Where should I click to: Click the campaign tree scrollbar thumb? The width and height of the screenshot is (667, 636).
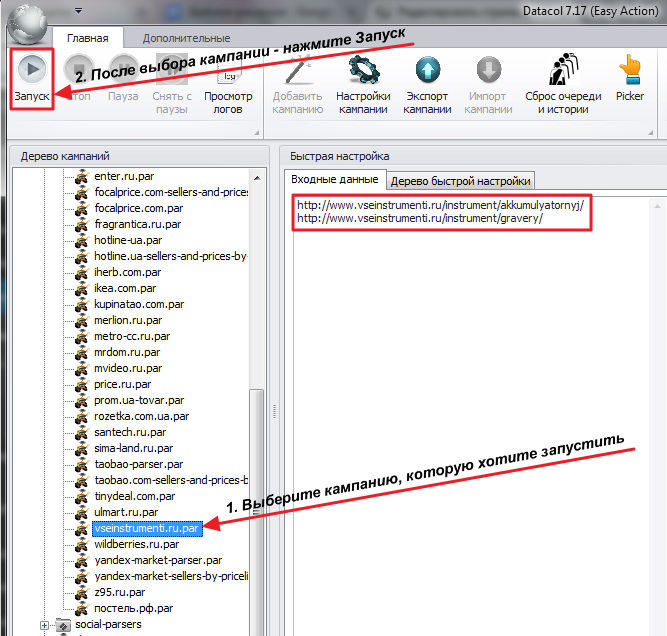coord(257,511)
